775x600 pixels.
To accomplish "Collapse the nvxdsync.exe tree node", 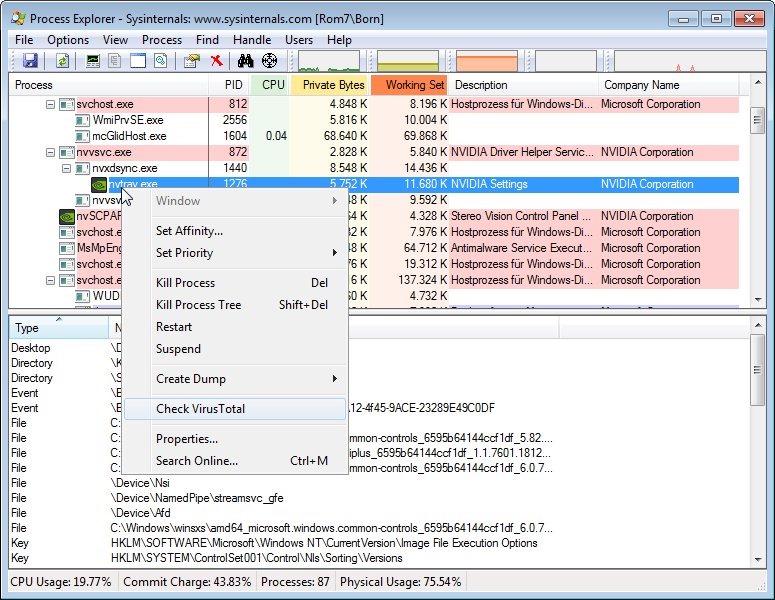I will click(66, 169).
